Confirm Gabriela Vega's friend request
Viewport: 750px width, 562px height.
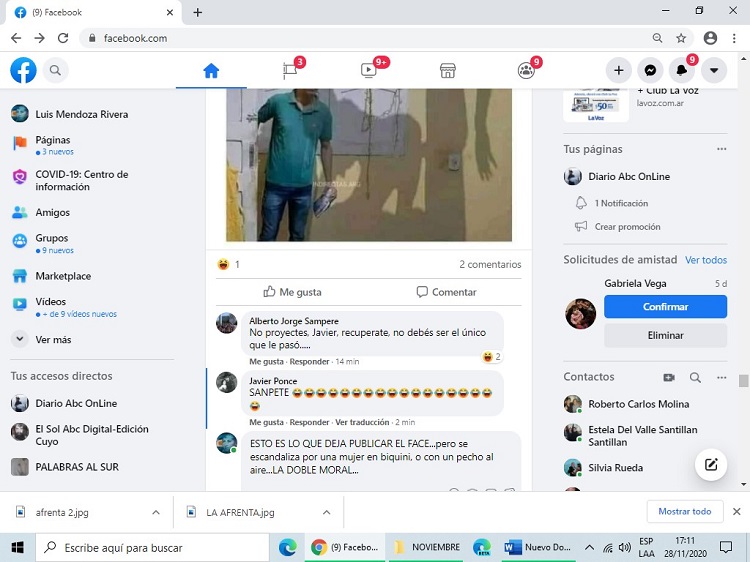point(665,307)
